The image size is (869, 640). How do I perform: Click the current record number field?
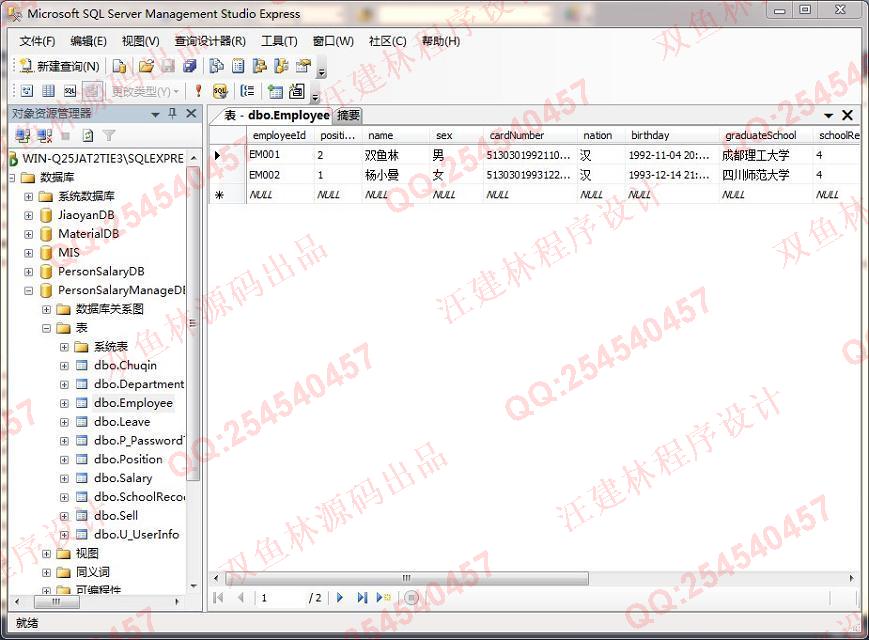coord(281,598)
